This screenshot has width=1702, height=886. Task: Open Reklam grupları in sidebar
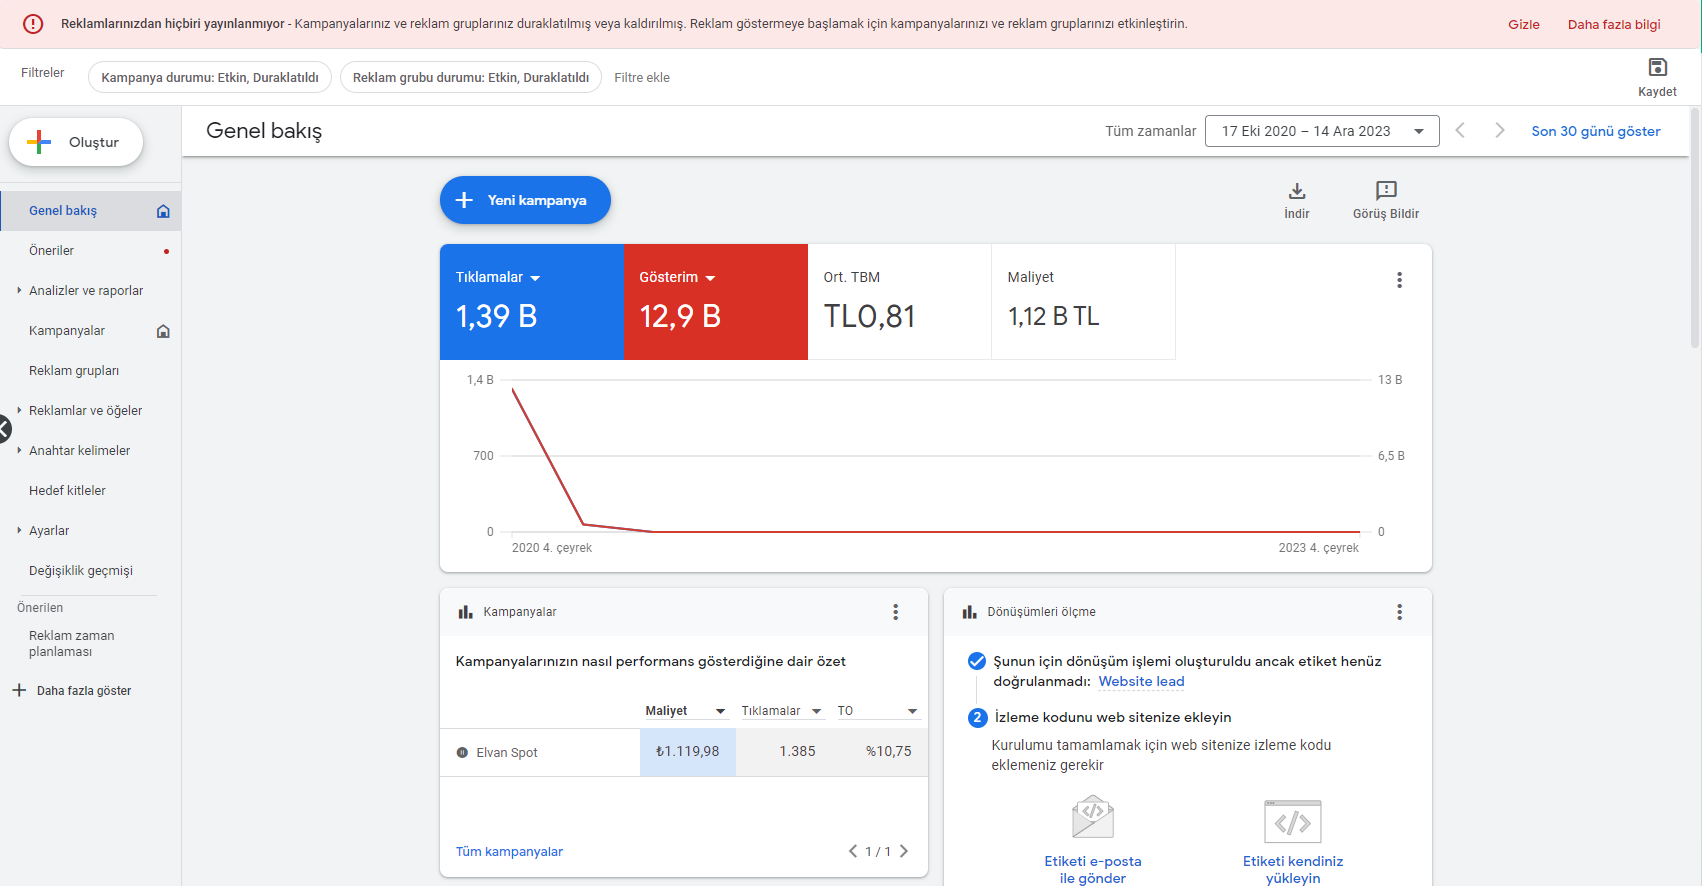point(91,371)
